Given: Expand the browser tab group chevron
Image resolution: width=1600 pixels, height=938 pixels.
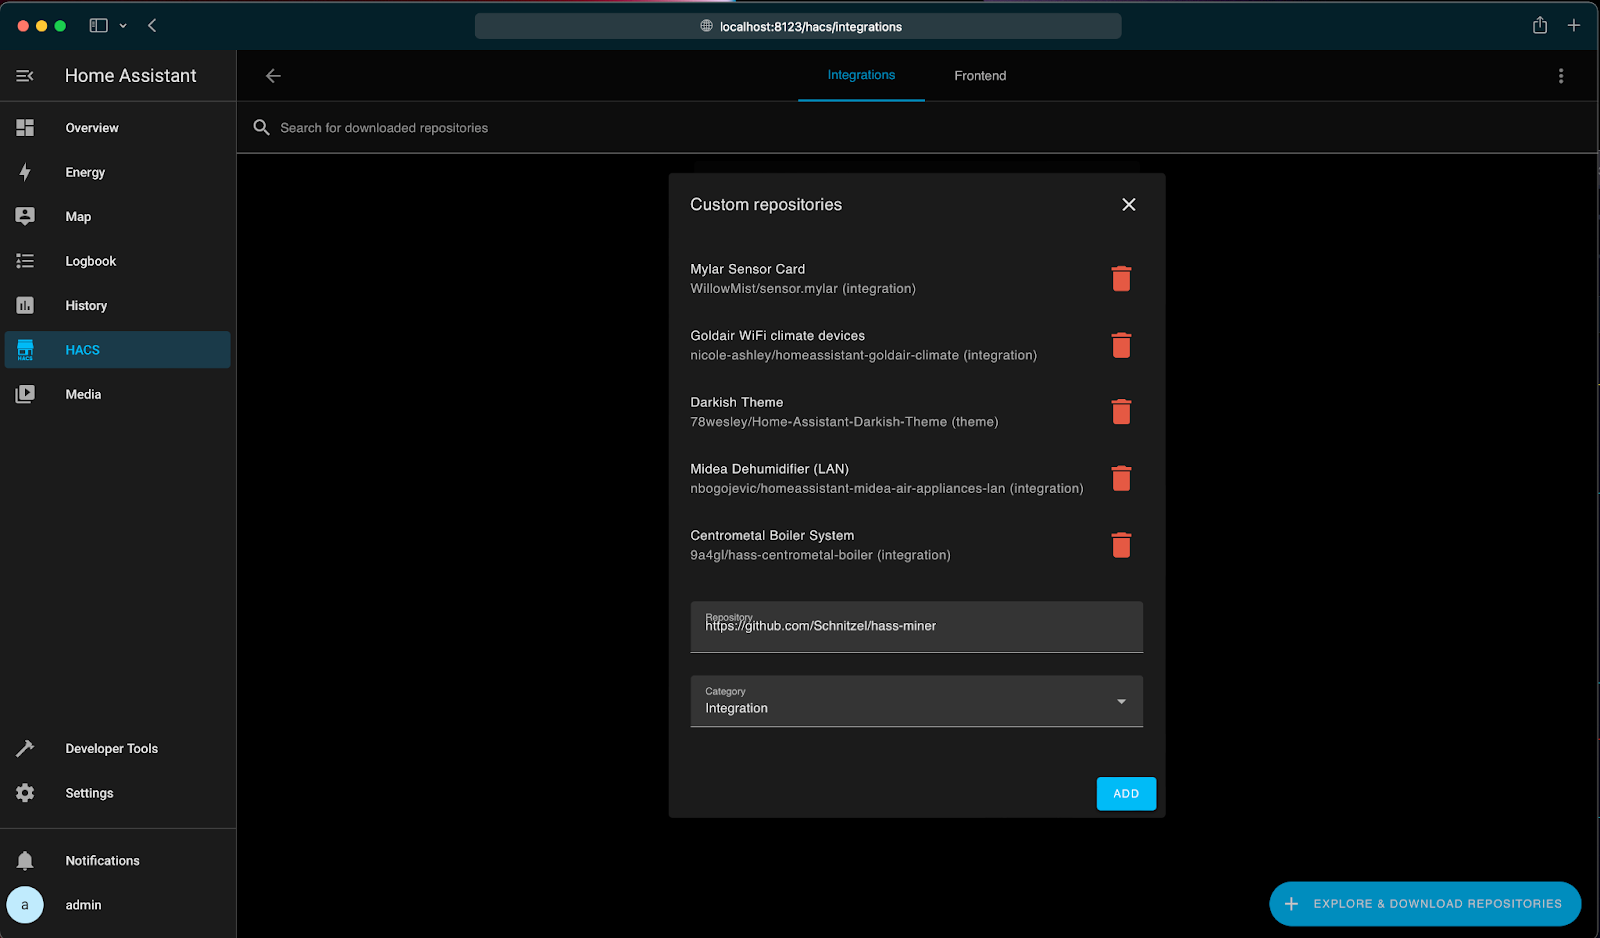Looking at the screenshot, I should tap(123, 26).
